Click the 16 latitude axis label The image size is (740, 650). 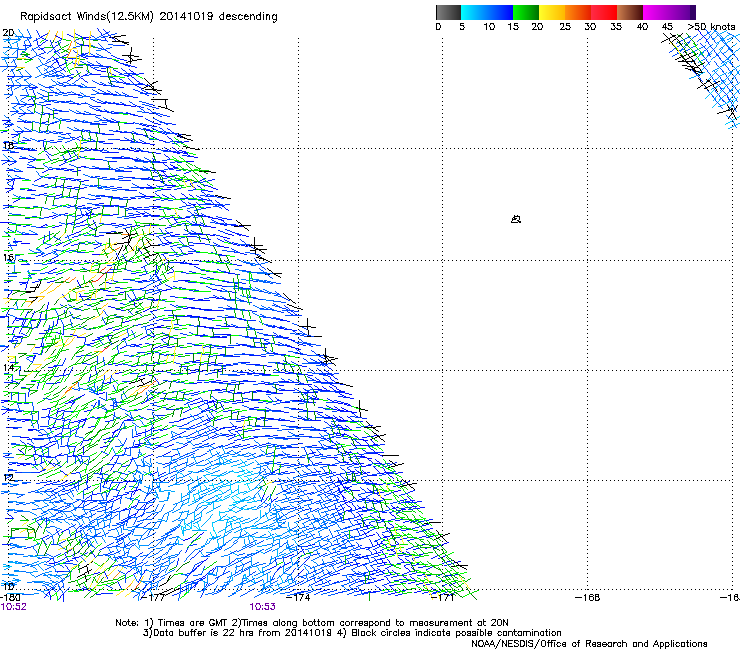pyautogui.click(x=8, y=257)
